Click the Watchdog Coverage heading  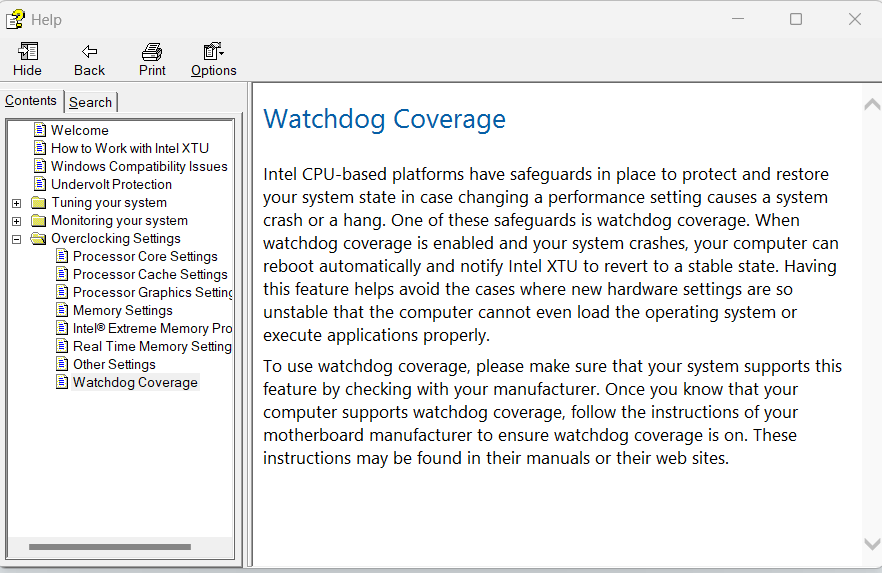(385, 119)
